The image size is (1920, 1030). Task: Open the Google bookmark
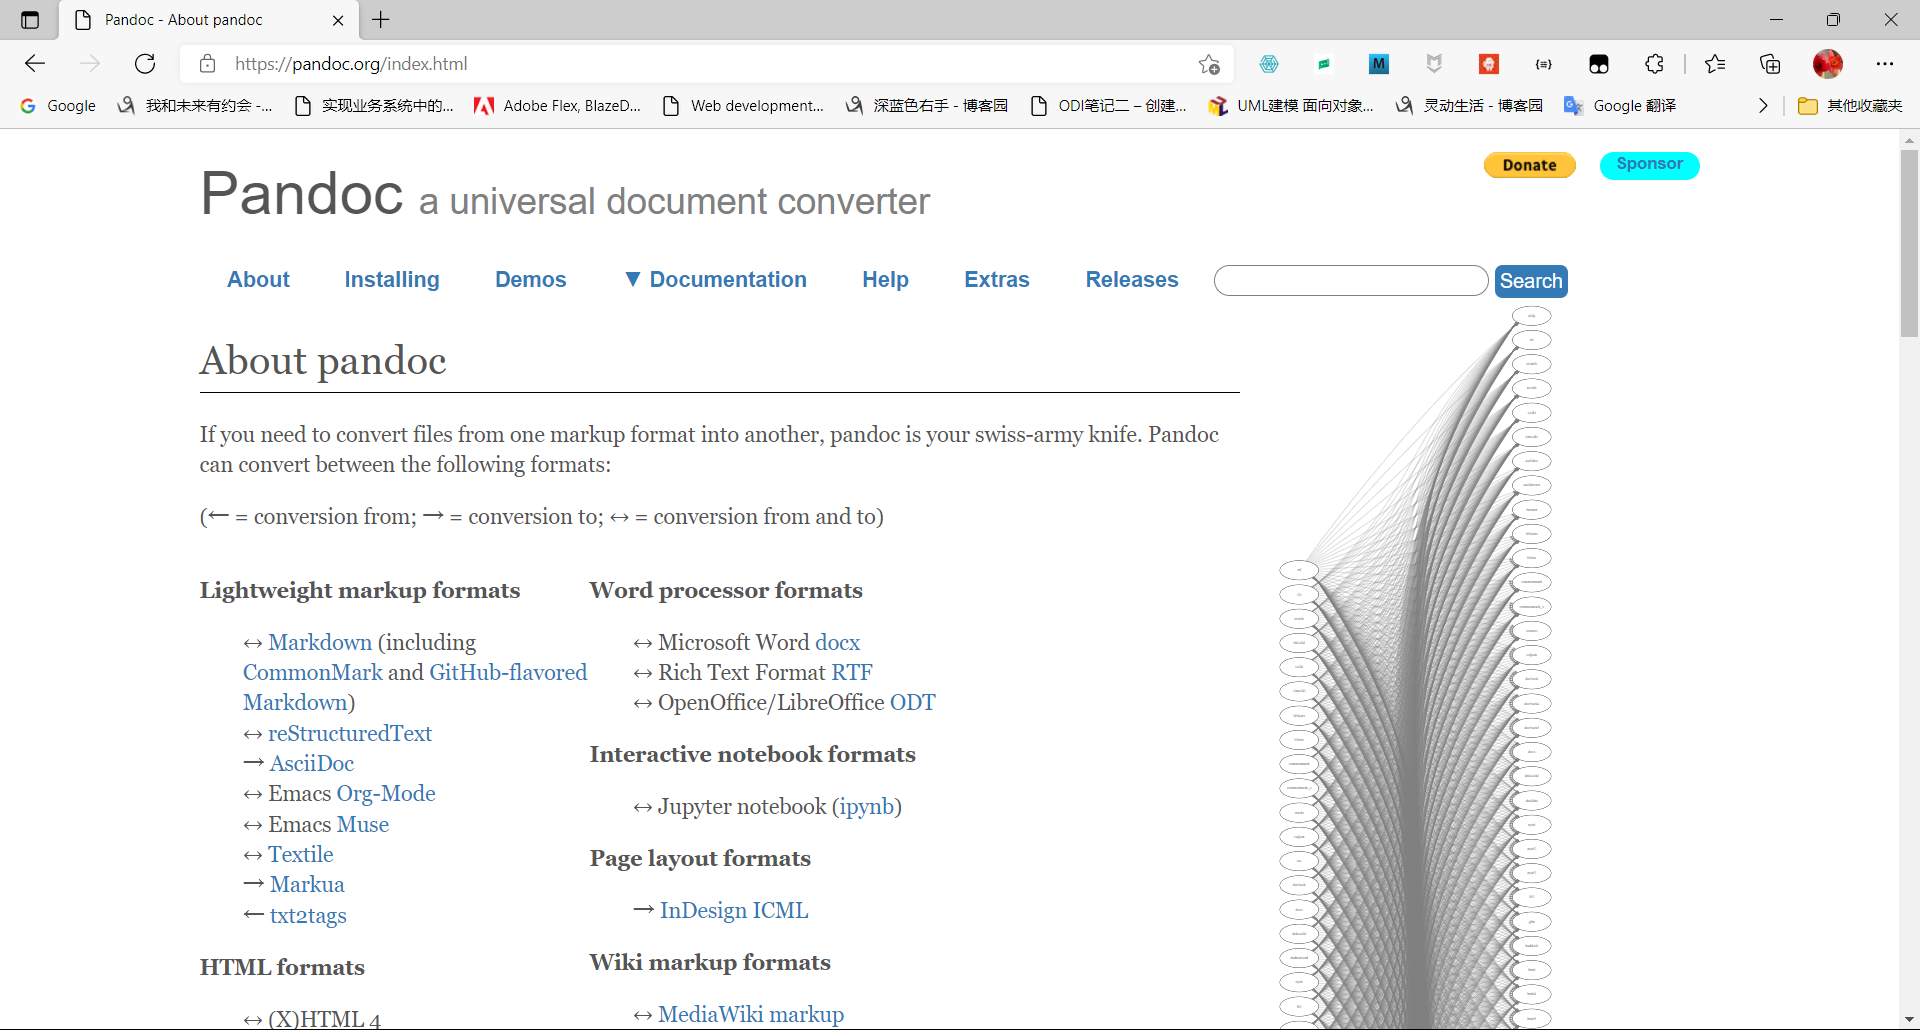tap(58, 106)
